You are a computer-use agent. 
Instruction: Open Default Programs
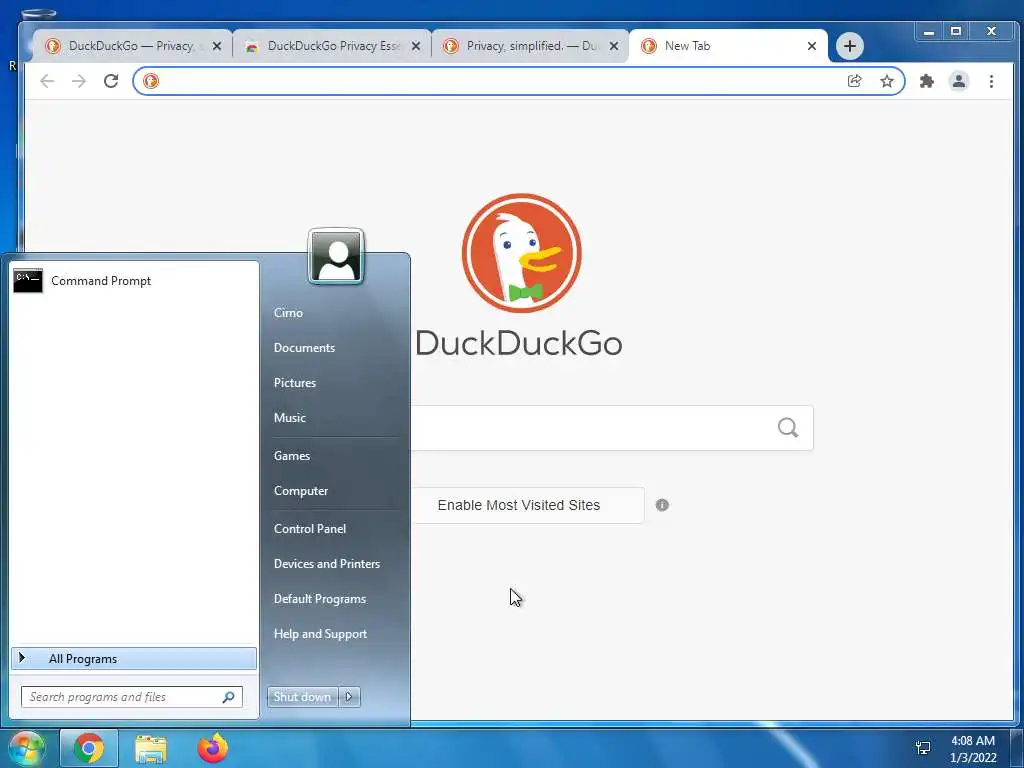[x=320, y=599]
